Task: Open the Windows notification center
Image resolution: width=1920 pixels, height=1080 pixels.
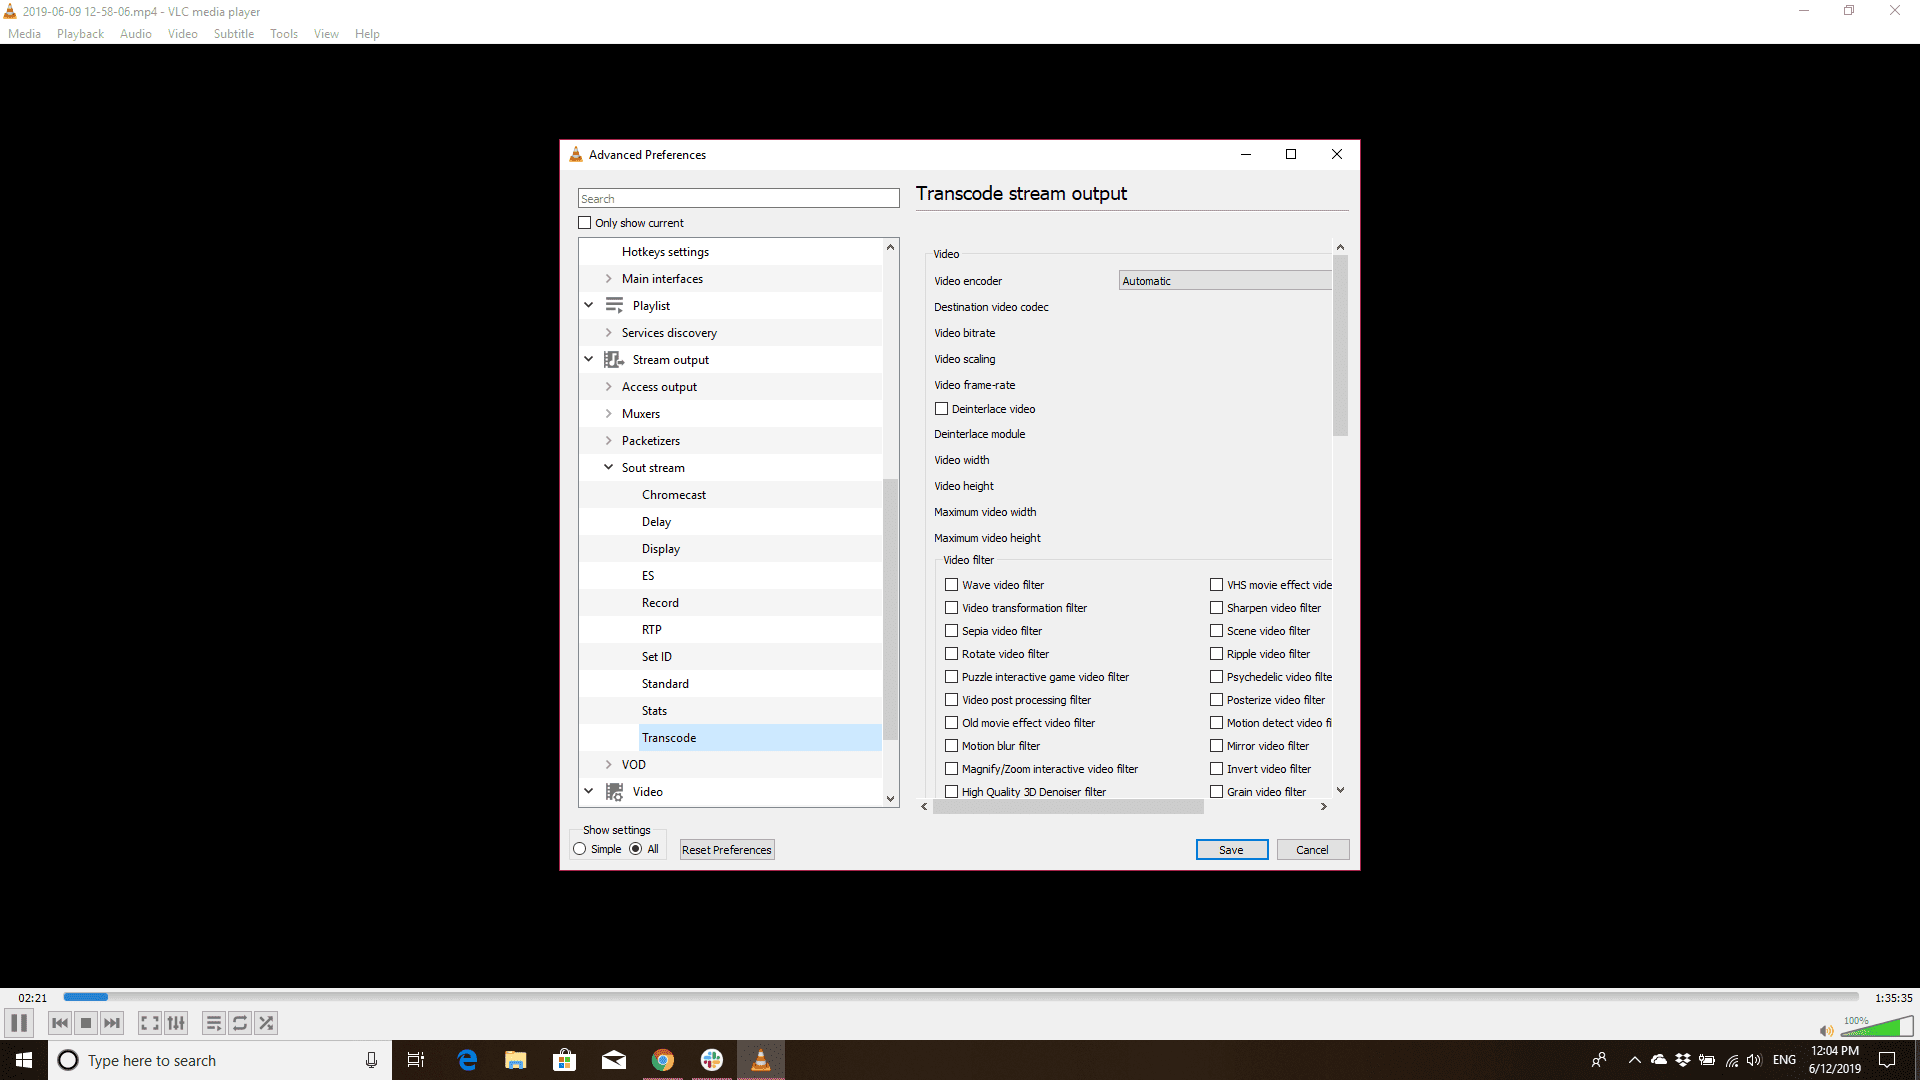Action: pos(1887,1060)
